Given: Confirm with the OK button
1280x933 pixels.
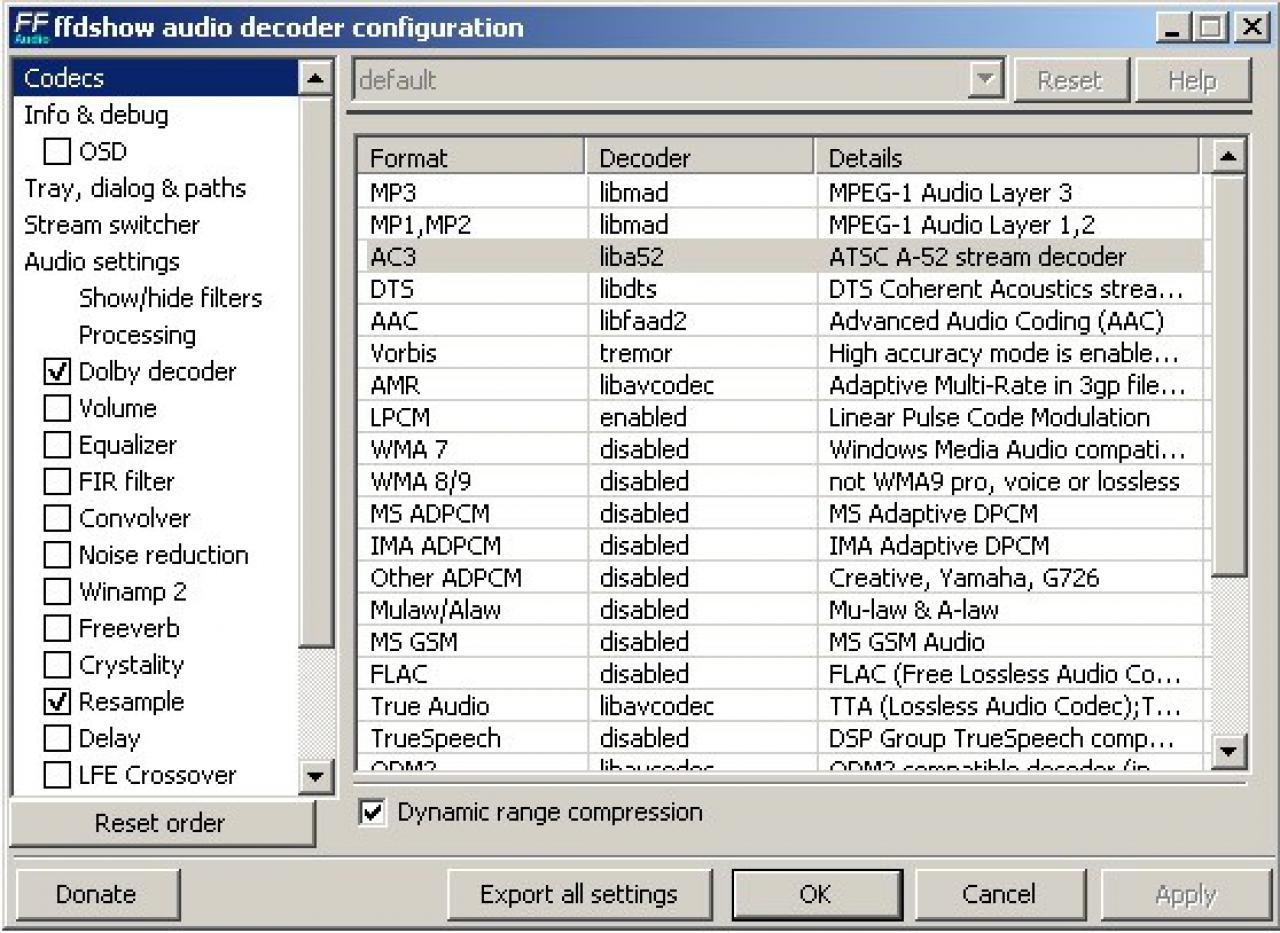Looking at the screenshot, I should pos(815,894).
